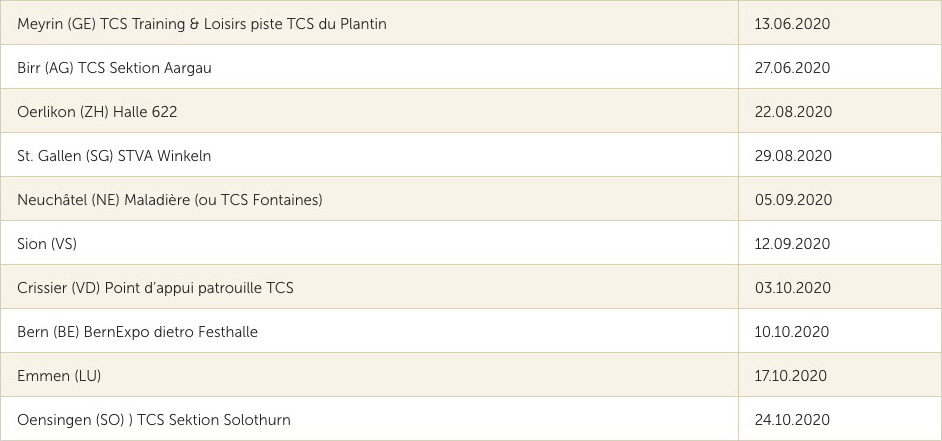Screen dimensions: 942x441
Task: Select the 17.10.2020 date cell
Action: tap(791, 376)
